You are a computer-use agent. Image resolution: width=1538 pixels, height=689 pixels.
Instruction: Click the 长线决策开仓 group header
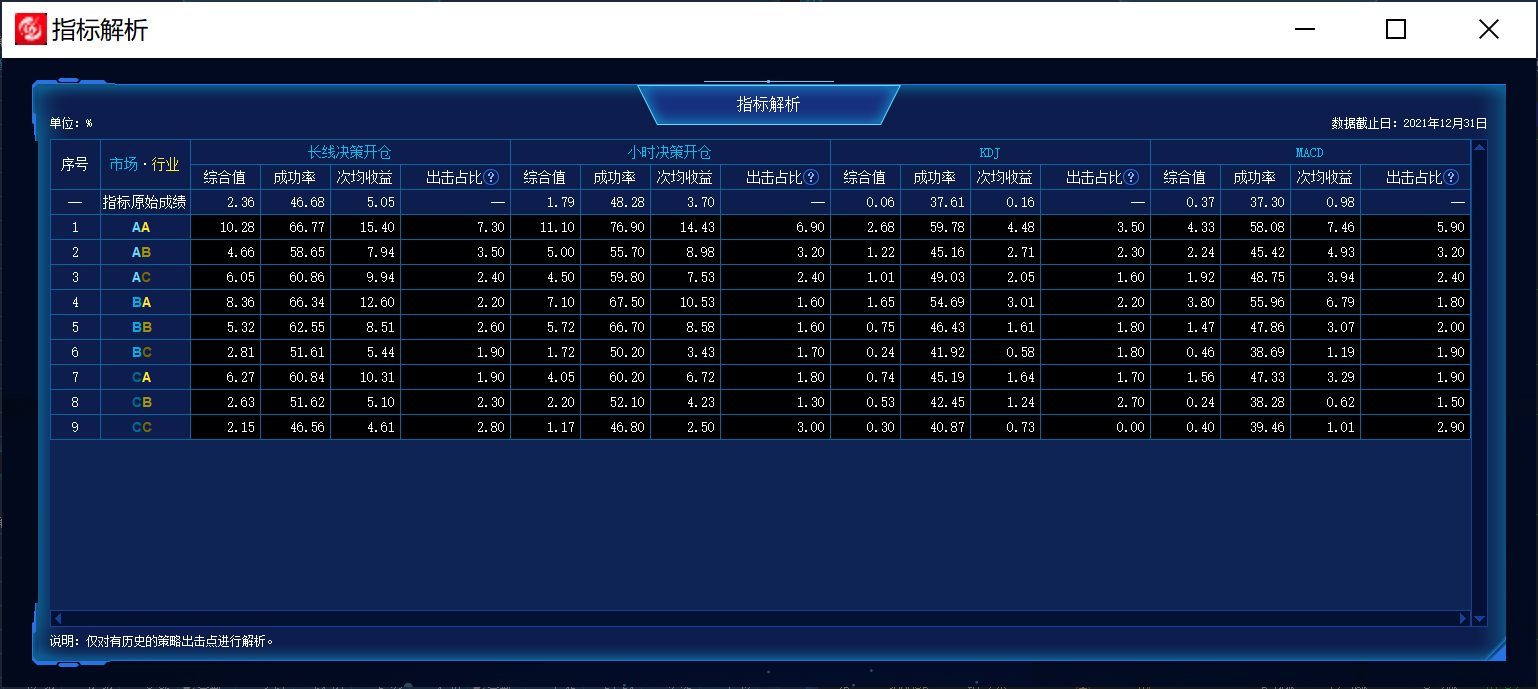tap(349, 152)
